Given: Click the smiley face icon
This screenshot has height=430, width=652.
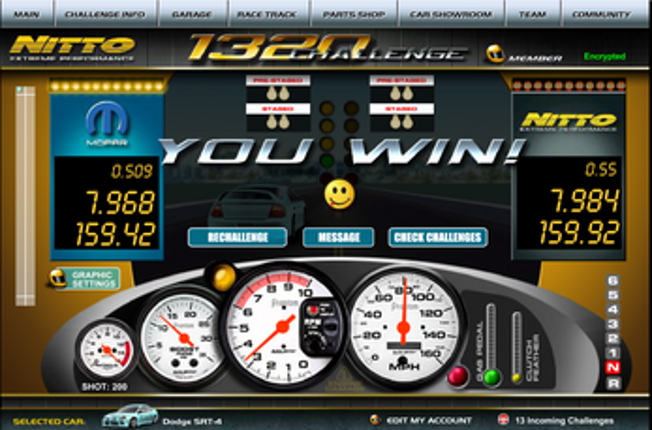Looking at the screenshot, I should click(340, 194).
